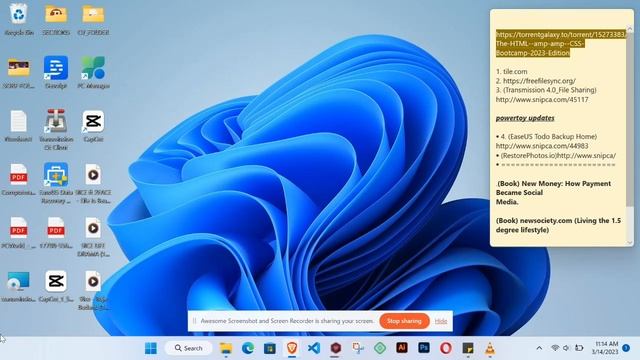Open the SECTIONS folder on the desktop
The height and width of the screenshot is (360, 640).
[x=56, y=19]
